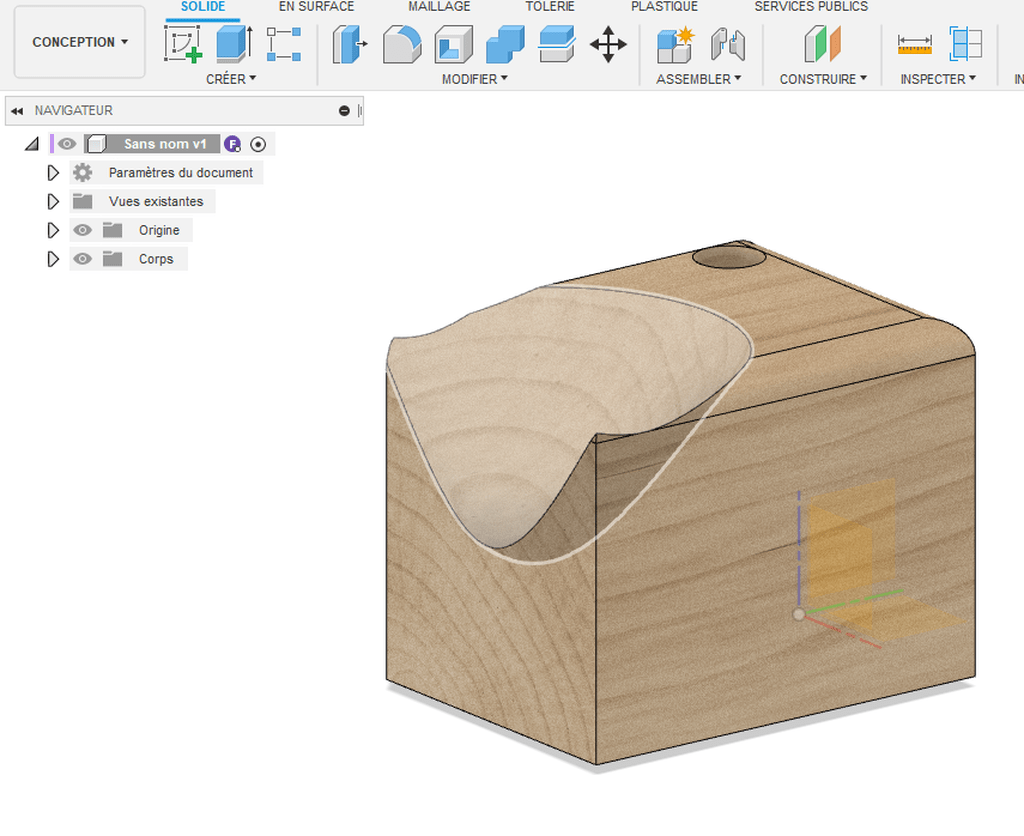This screenshot has width=1024, height=836.
Task: Toggle visibility of the Origine folder
Action: pyautogui.click(x=82, y=230)
